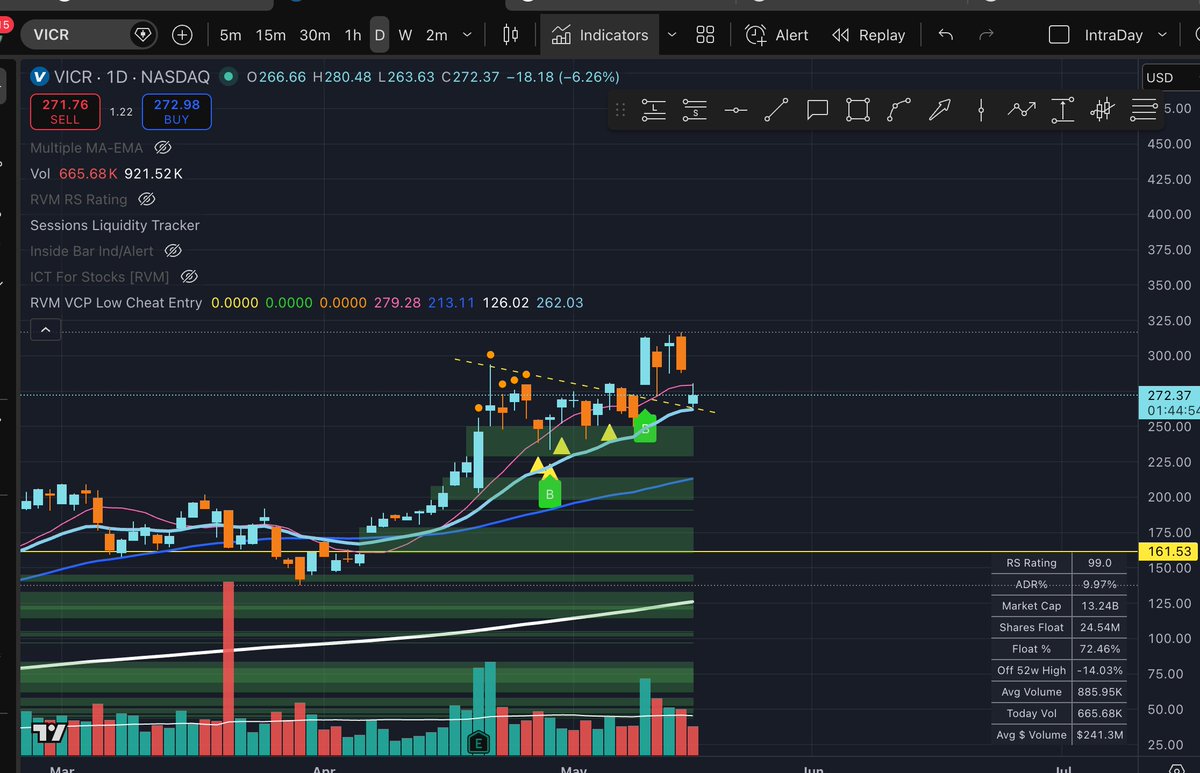The width and height of the screenshot is (1200, 773).
Task: Select the Arrow drawing tool
Action: pos(939,110)
